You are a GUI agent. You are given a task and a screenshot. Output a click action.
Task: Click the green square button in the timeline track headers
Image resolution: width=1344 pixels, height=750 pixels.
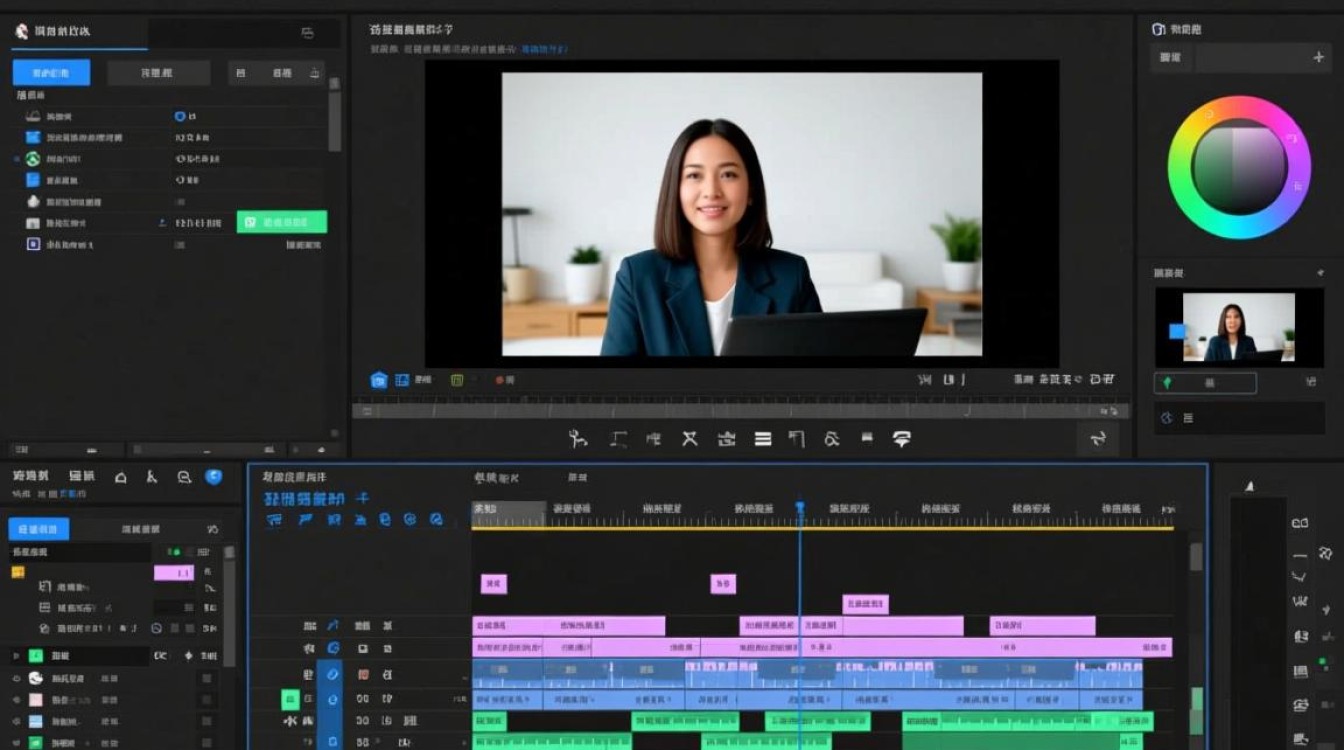pos(290,699)
